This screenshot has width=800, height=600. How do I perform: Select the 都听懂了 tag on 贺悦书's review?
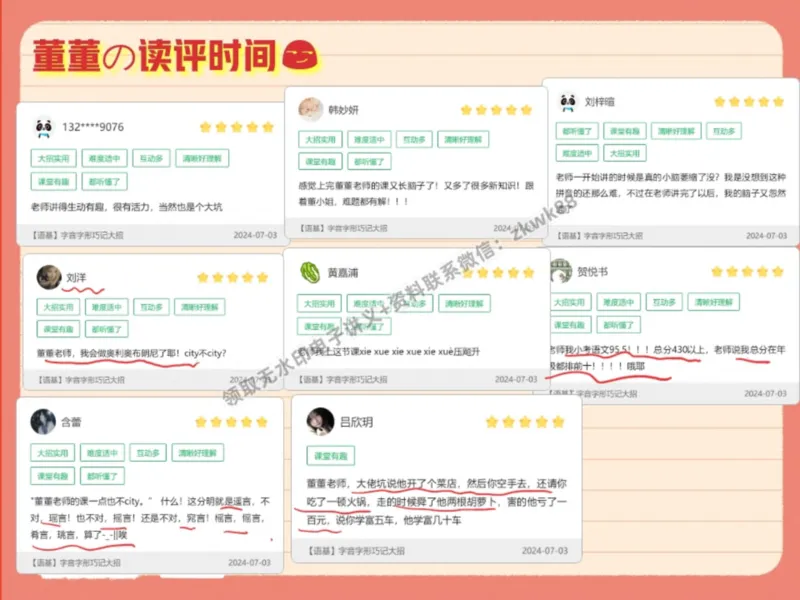(x=618, y=324)
